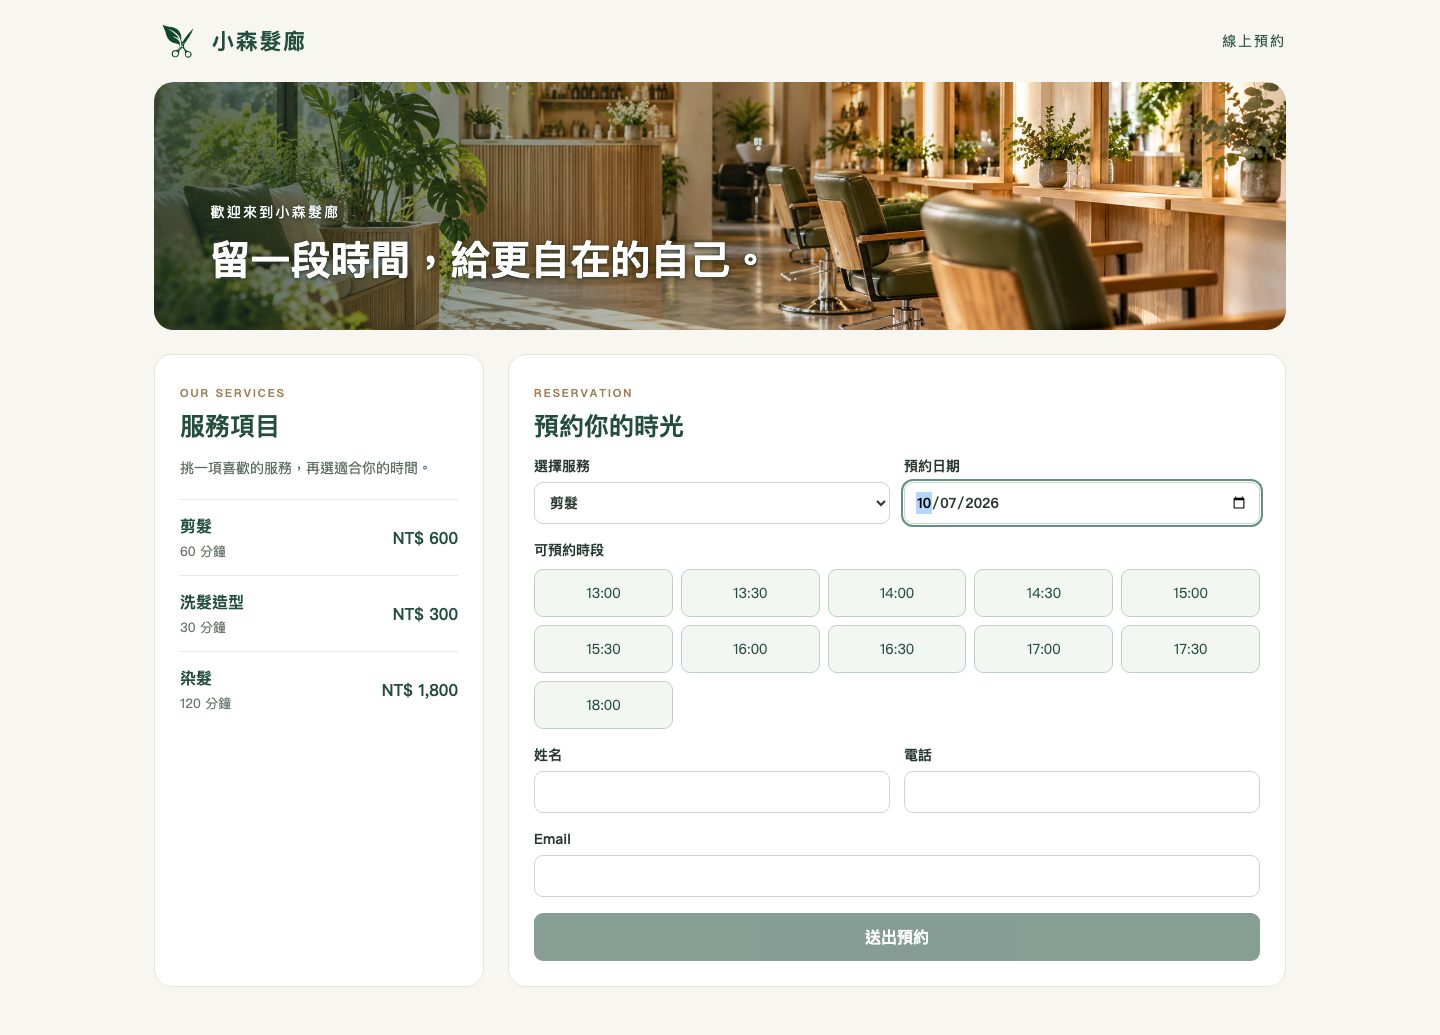The width and height of the screenshot is (1440, 1035).
Task: Select the 13:30 time slot
Action: coord(750,593)
